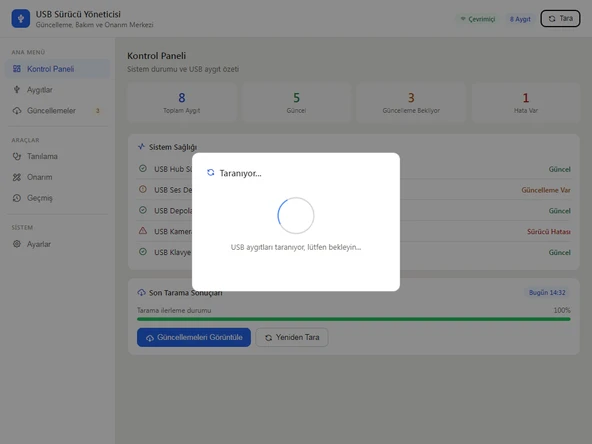Click the Hata Var stat card
The image size is (592, 444).
526,102
